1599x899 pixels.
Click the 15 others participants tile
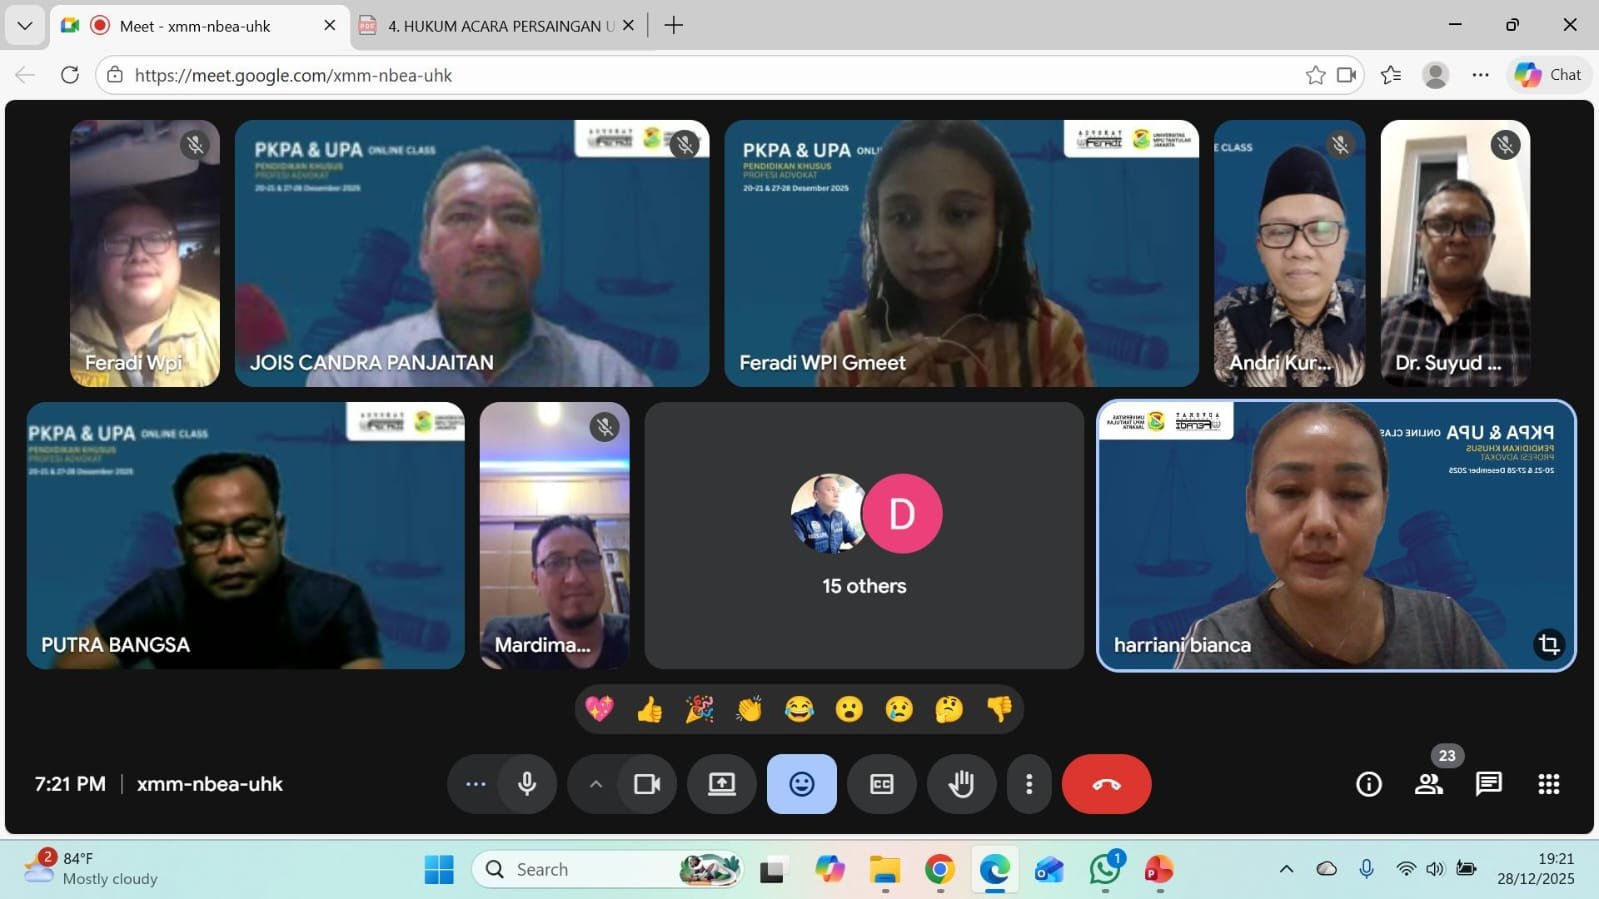click(864, 536)
